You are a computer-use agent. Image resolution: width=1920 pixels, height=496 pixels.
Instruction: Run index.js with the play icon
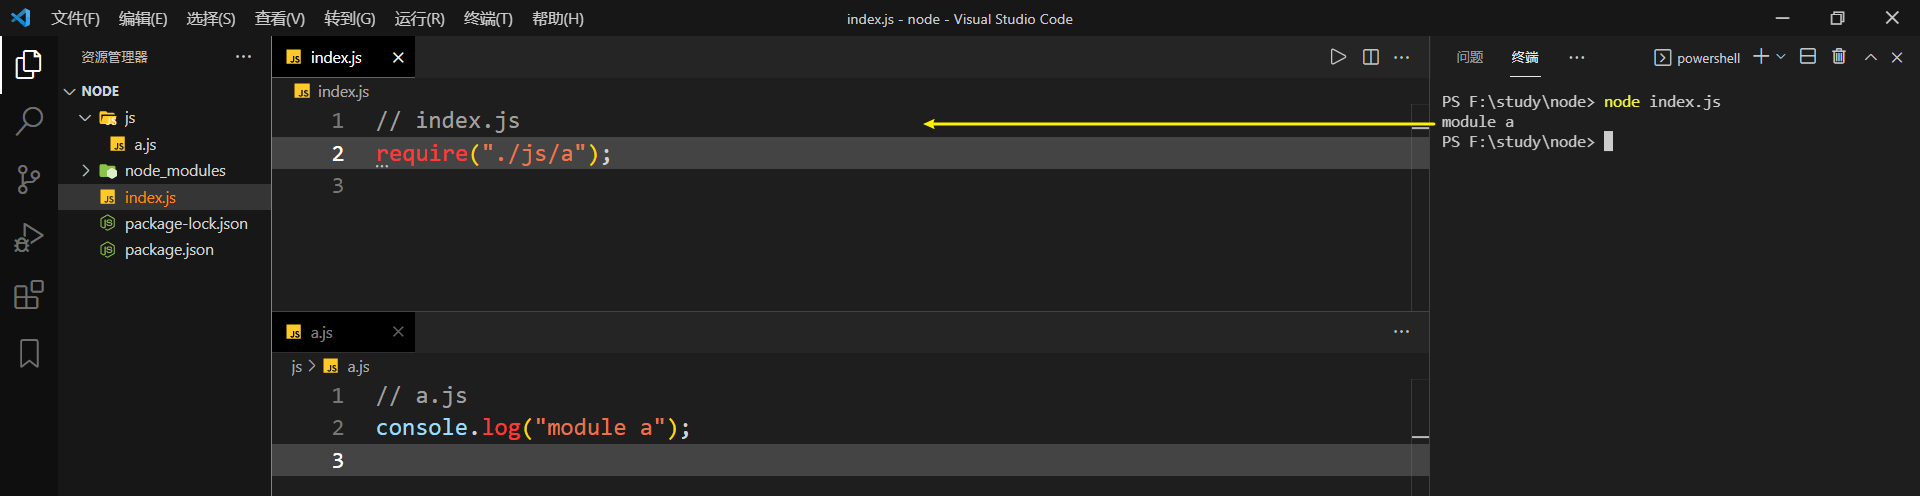tap(1338, 57)
